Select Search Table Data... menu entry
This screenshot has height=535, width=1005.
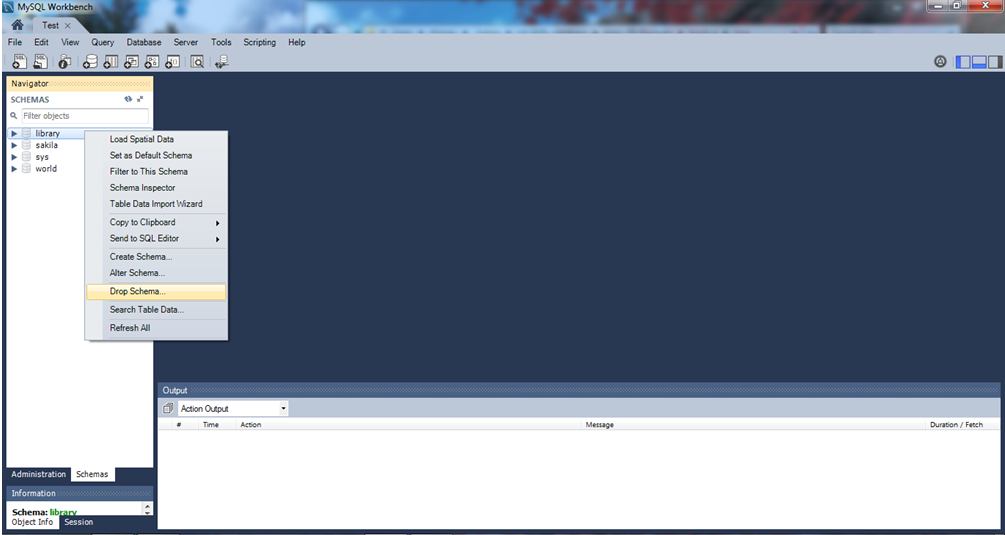[x=156, y=309]
